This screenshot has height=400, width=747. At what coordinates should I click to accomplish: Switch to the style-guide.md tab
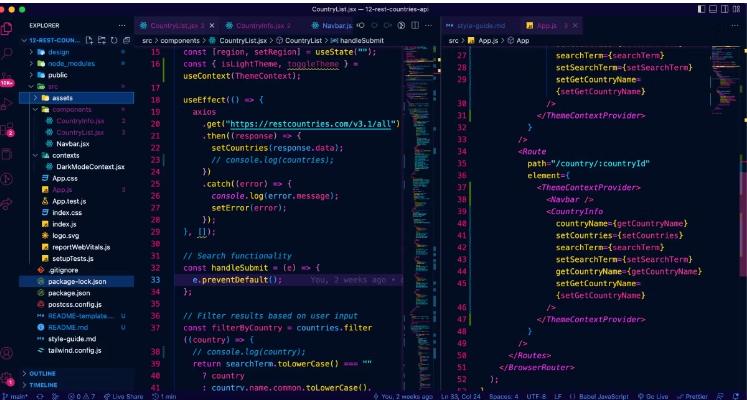tap(480, 25)
